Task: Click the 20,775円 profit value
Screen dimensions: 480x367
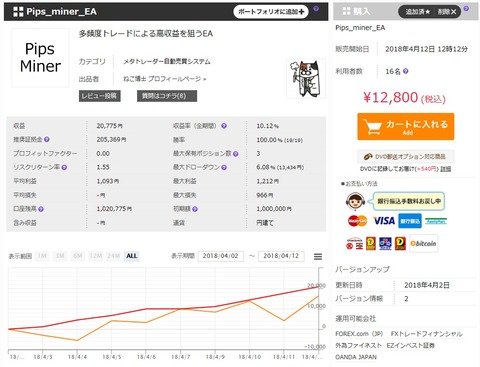Action: click(x=110, y=126)
